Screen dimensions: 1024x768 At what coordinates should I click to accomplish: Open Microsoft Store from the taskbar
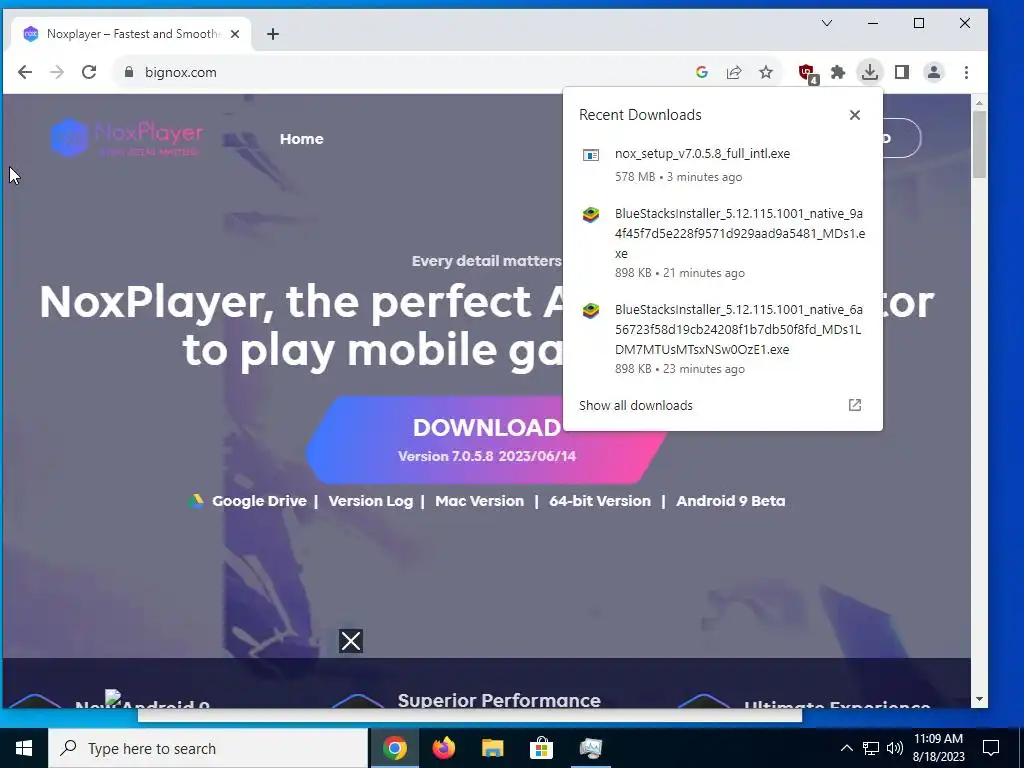click(541, 748)
